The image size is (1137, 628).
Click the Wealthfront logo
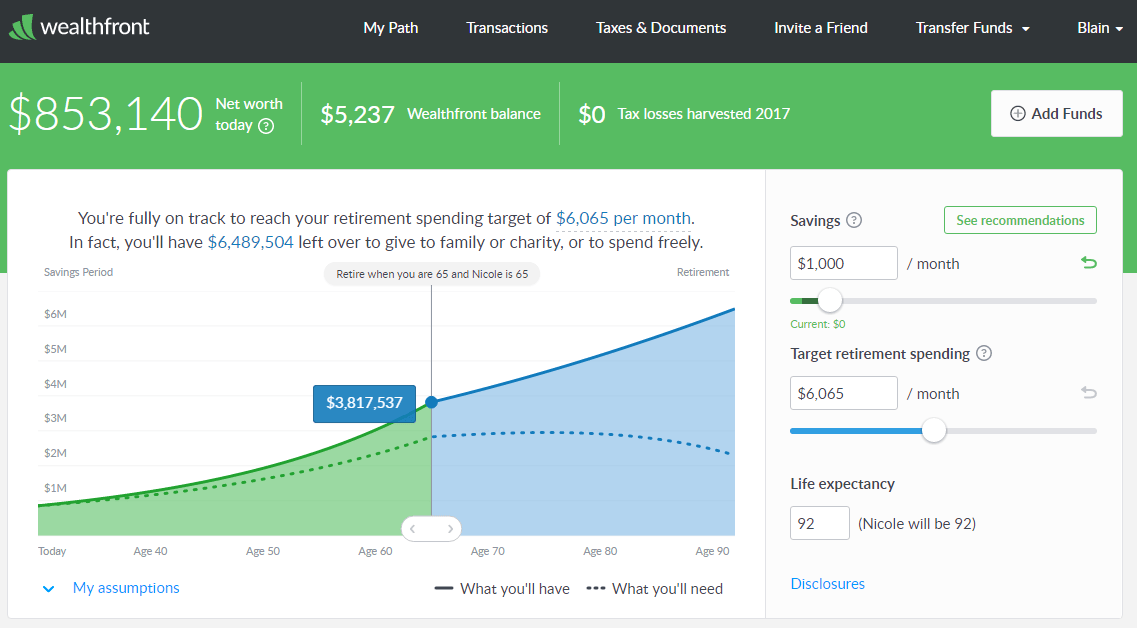(79, 28)
